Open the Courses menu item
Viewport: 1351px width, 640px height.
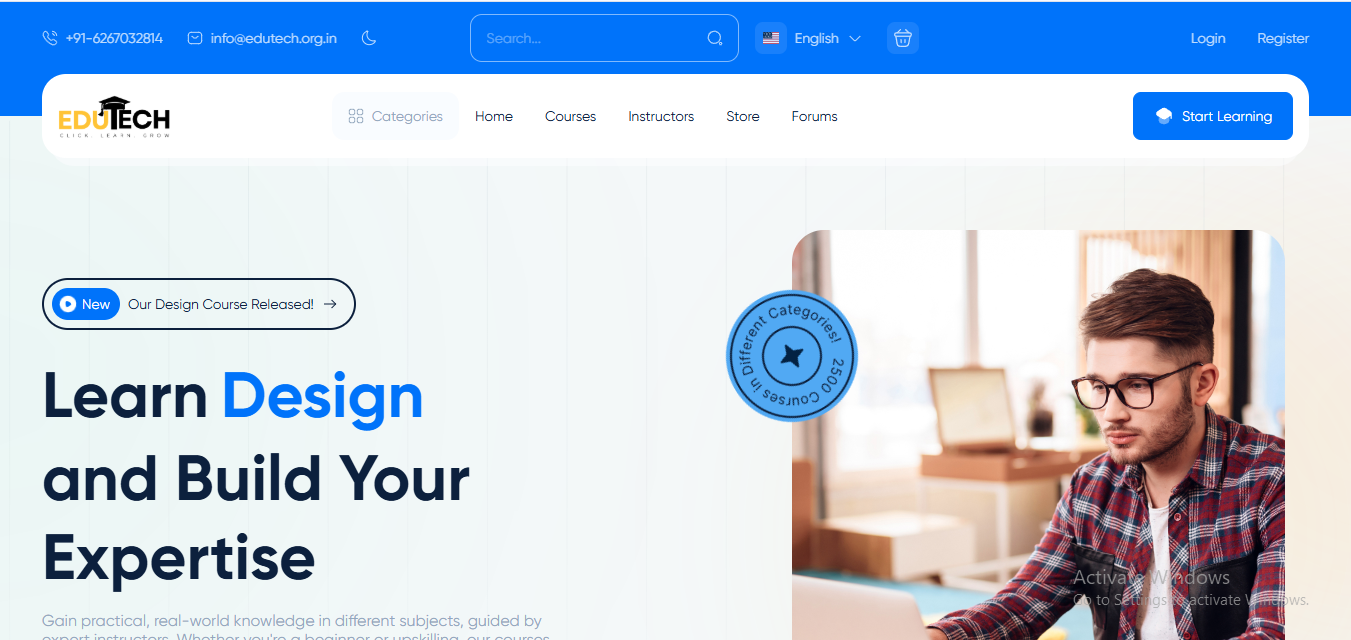(x=570, y=116)
